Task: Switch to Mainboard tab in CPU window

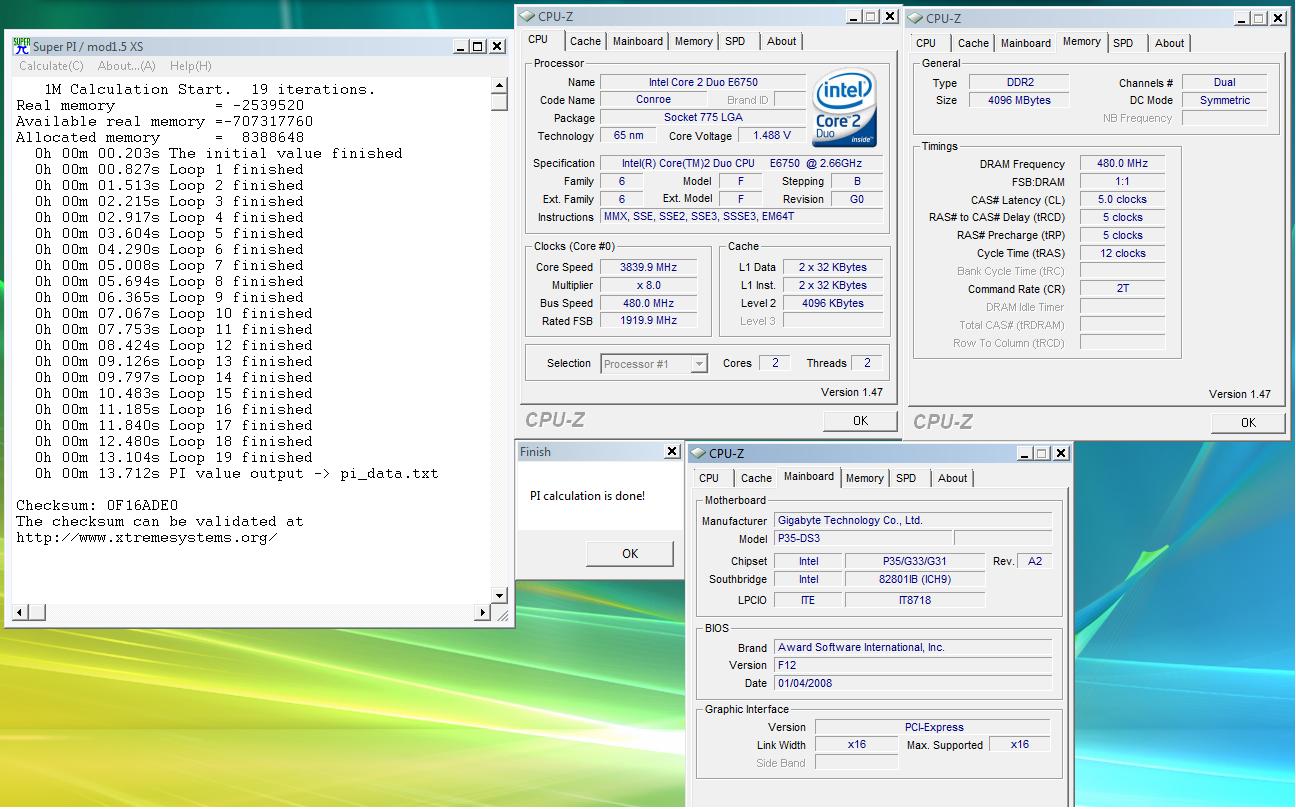Action: pos(638,41)
